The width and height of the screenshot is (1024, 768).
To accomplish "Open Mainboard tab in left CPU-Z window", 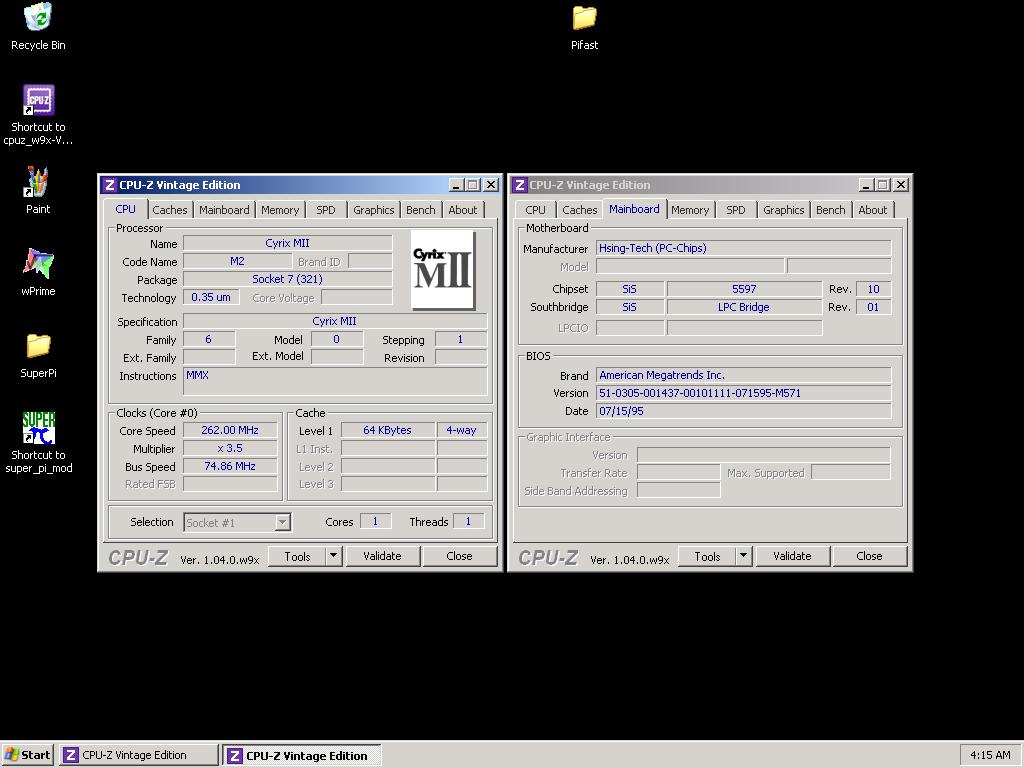I will pyautogui.click(x=224, y=210).
